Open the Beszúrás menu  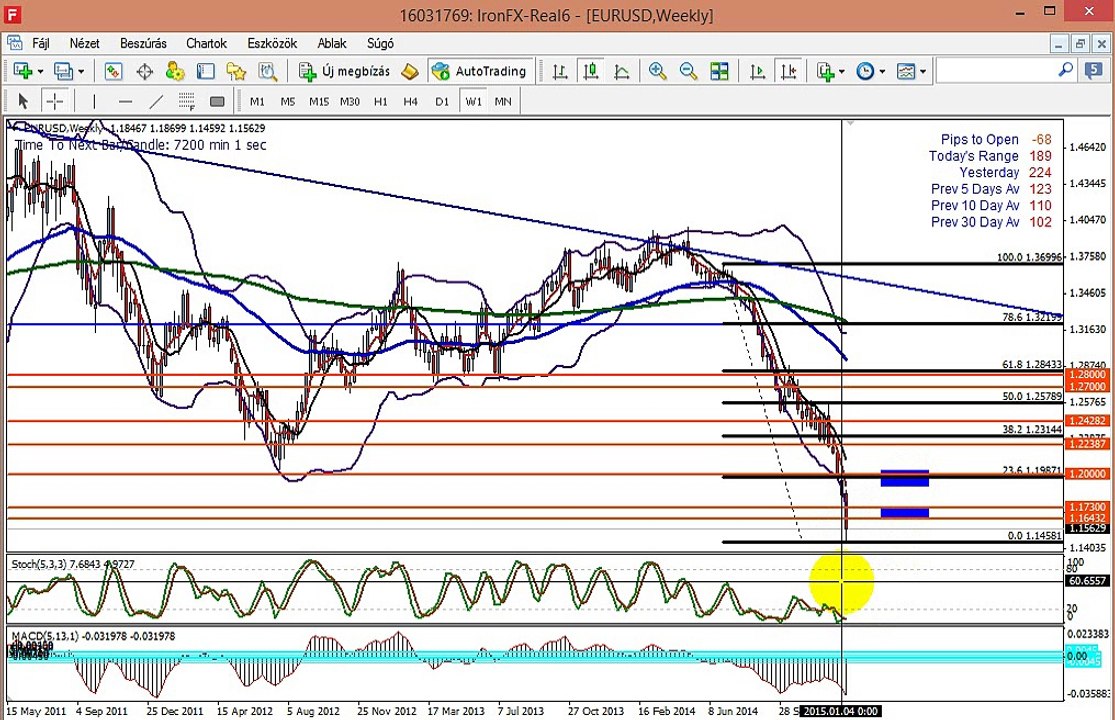click(143, 43)
